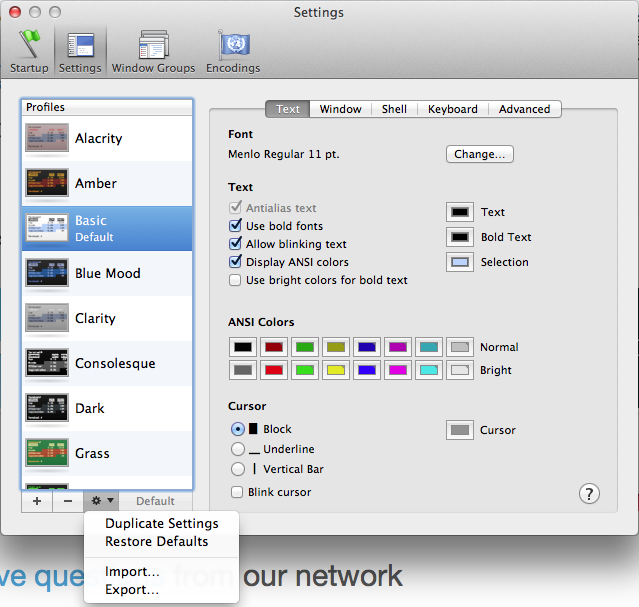Close the Settings window
Image resolution: width=639 pixels, height=607 pixels.
[15, 12]
